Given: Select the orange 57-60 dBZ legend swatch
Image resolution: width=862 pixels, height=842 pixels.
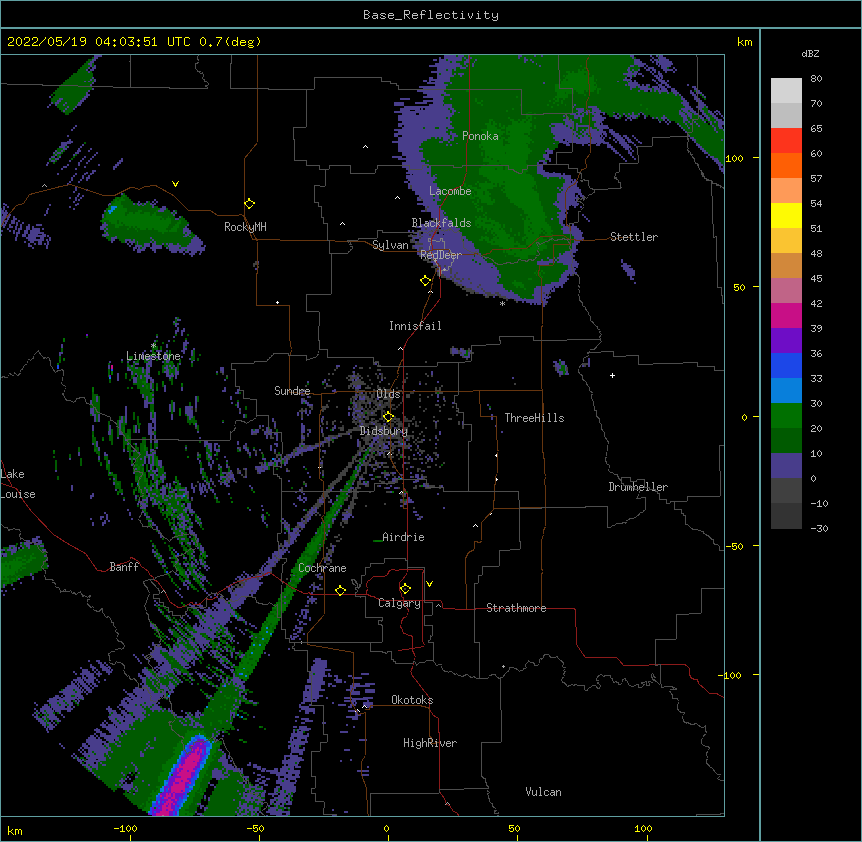Looking at the screenshot, I should (786, 165).
